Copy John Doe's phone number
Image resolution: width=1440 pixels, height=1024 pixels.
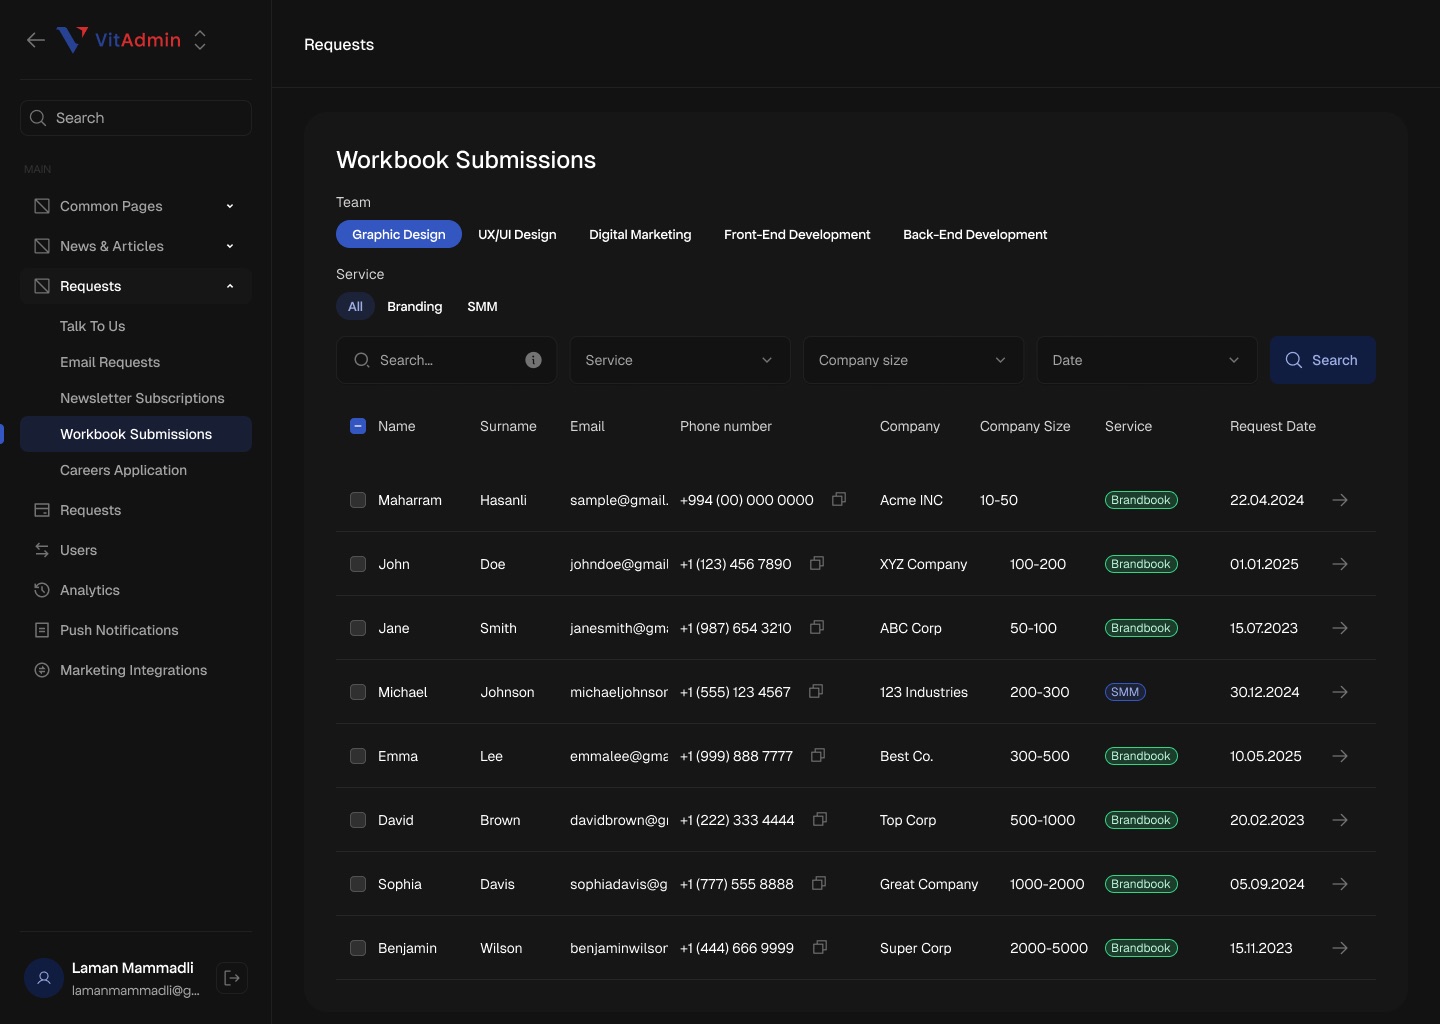[x=817, y=563]
